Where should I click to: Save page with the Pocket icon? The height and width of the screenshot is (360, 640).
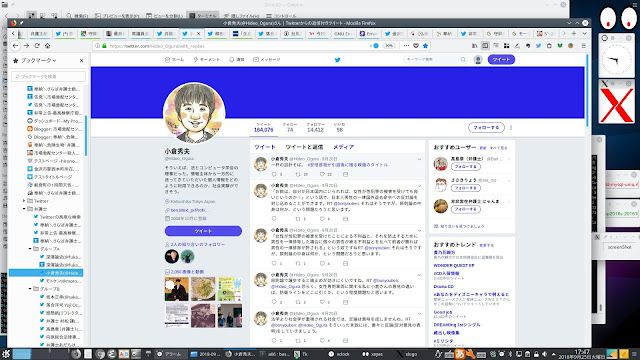[416, 46]
